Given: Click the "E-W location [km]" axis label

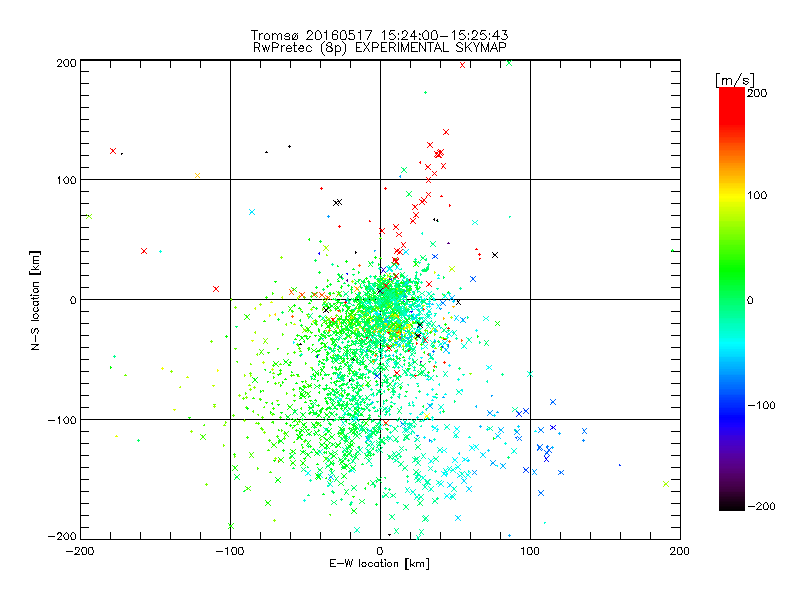Looking at the screenshot, I should 379,564.
